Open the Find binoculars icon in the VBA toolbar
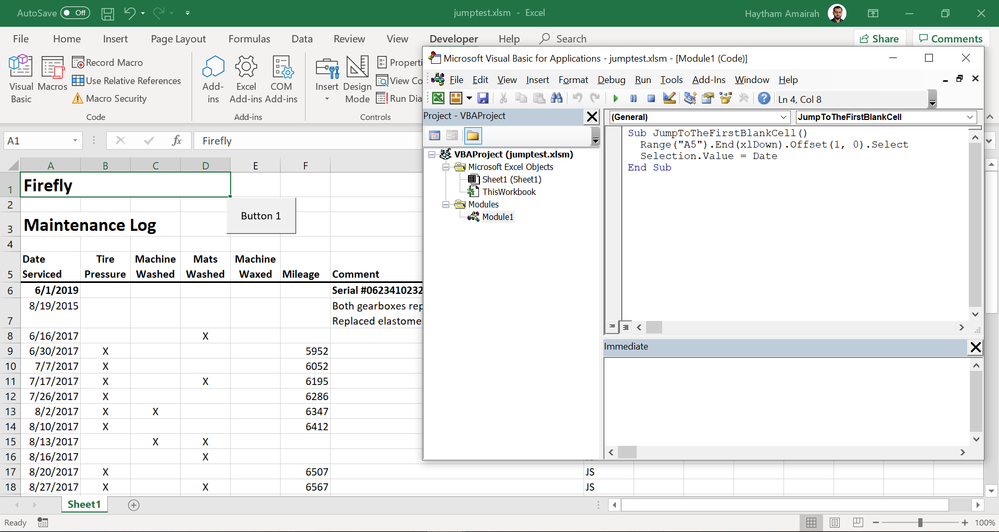 (557, 98)
